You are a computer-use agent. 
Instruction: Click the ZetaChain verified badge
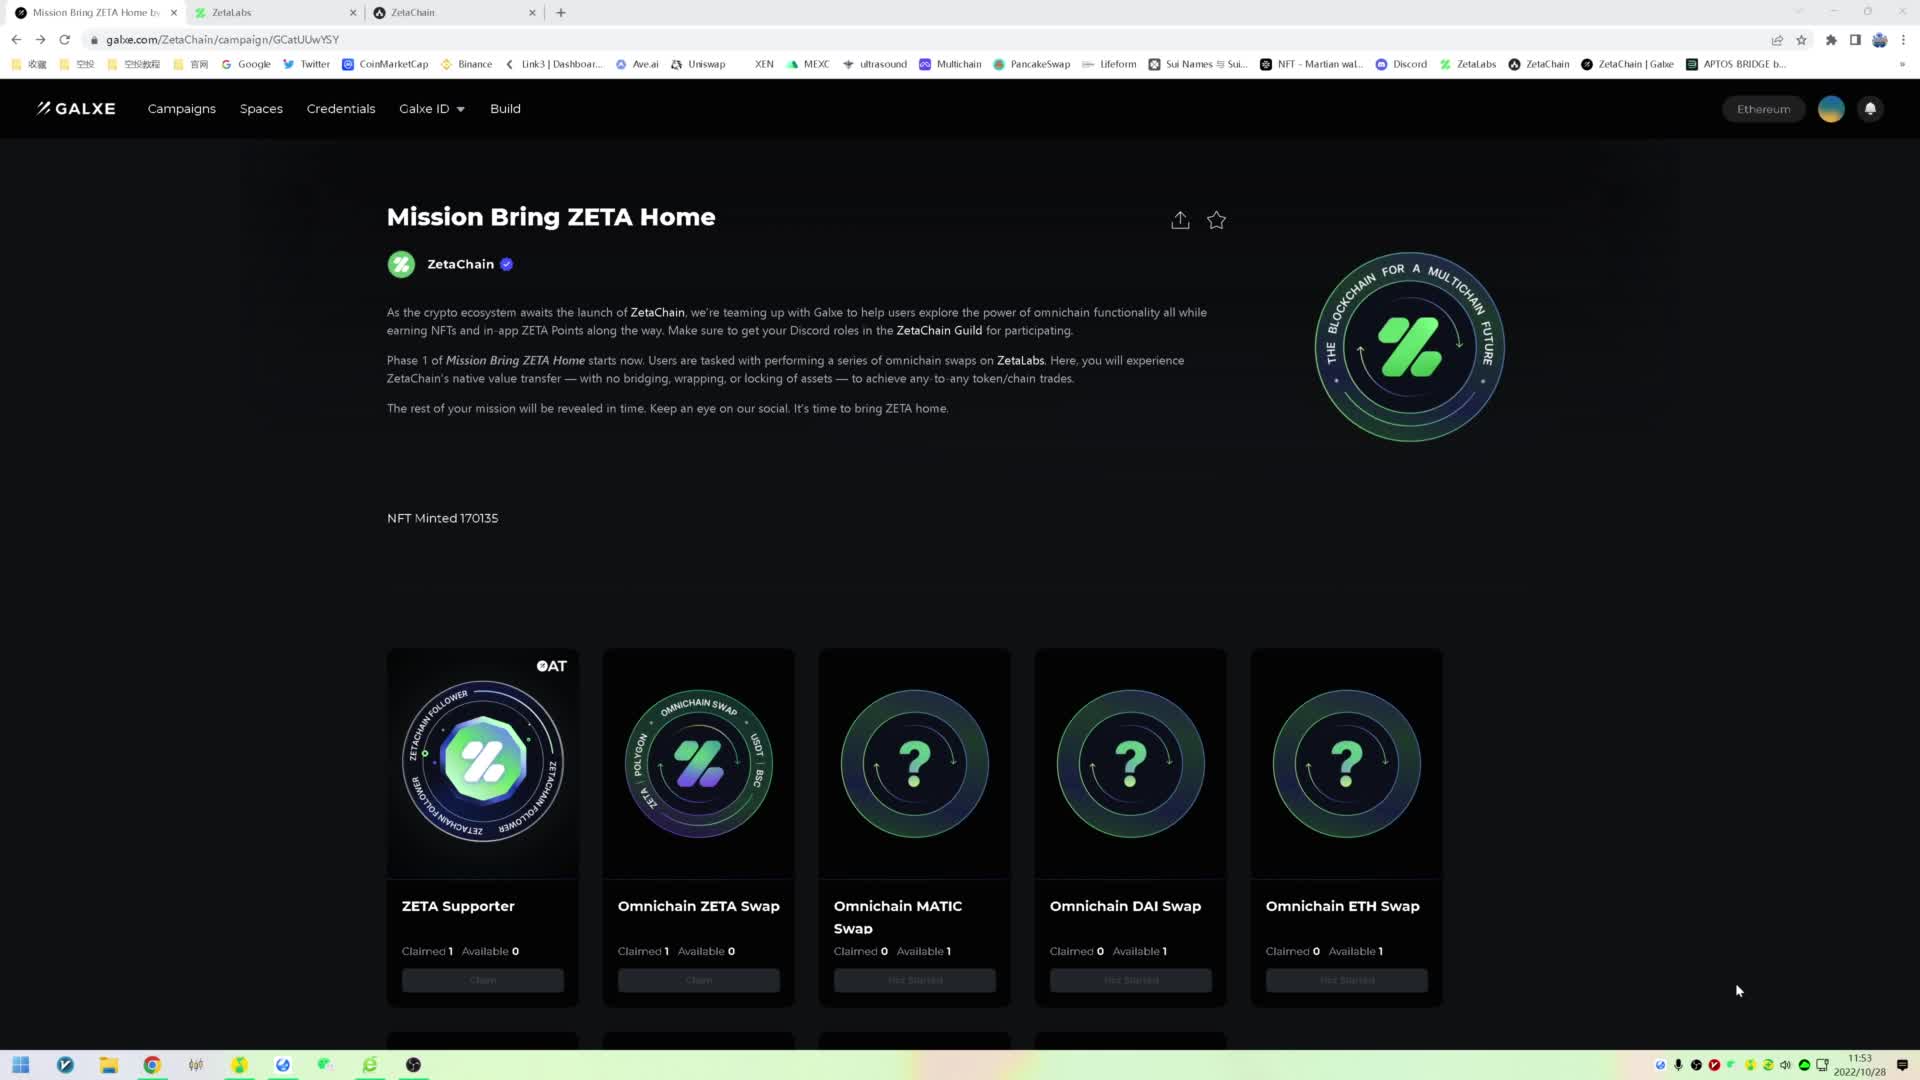507,264
